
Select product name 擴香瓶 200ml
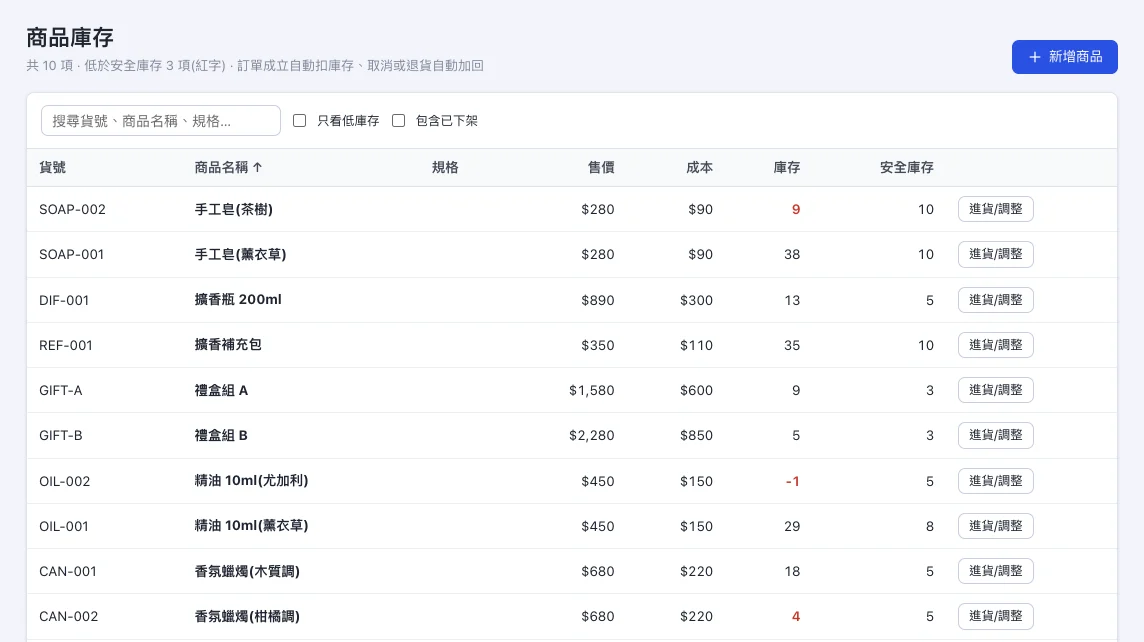click(238, 300)
